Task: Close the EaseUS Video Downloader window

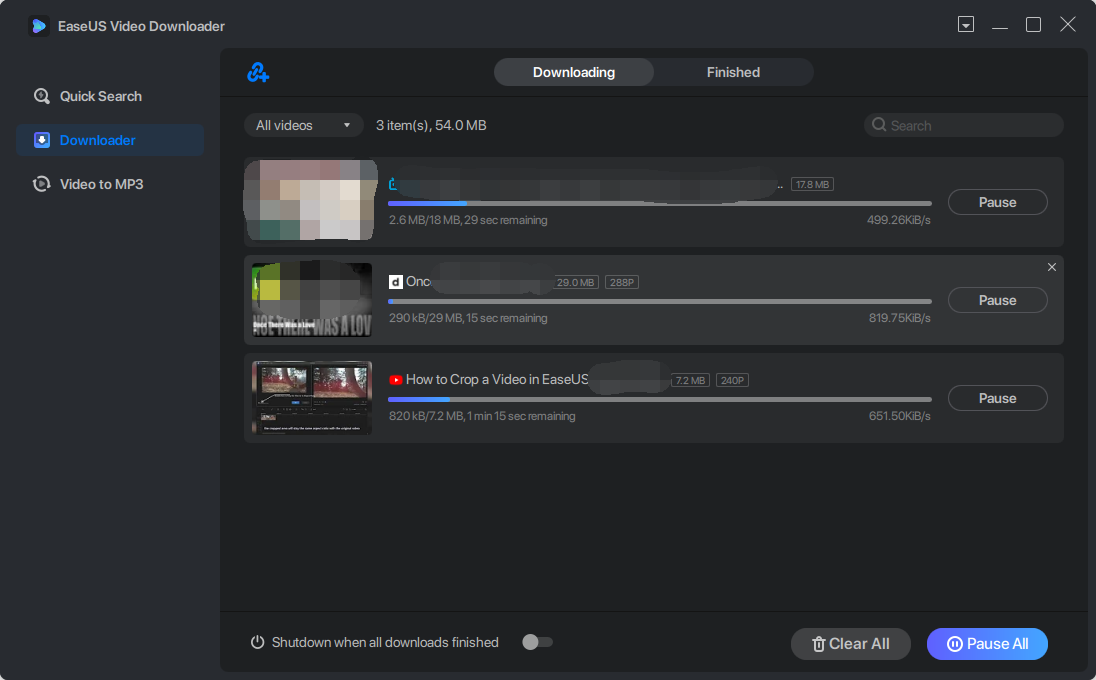Action: point(1068,24)
